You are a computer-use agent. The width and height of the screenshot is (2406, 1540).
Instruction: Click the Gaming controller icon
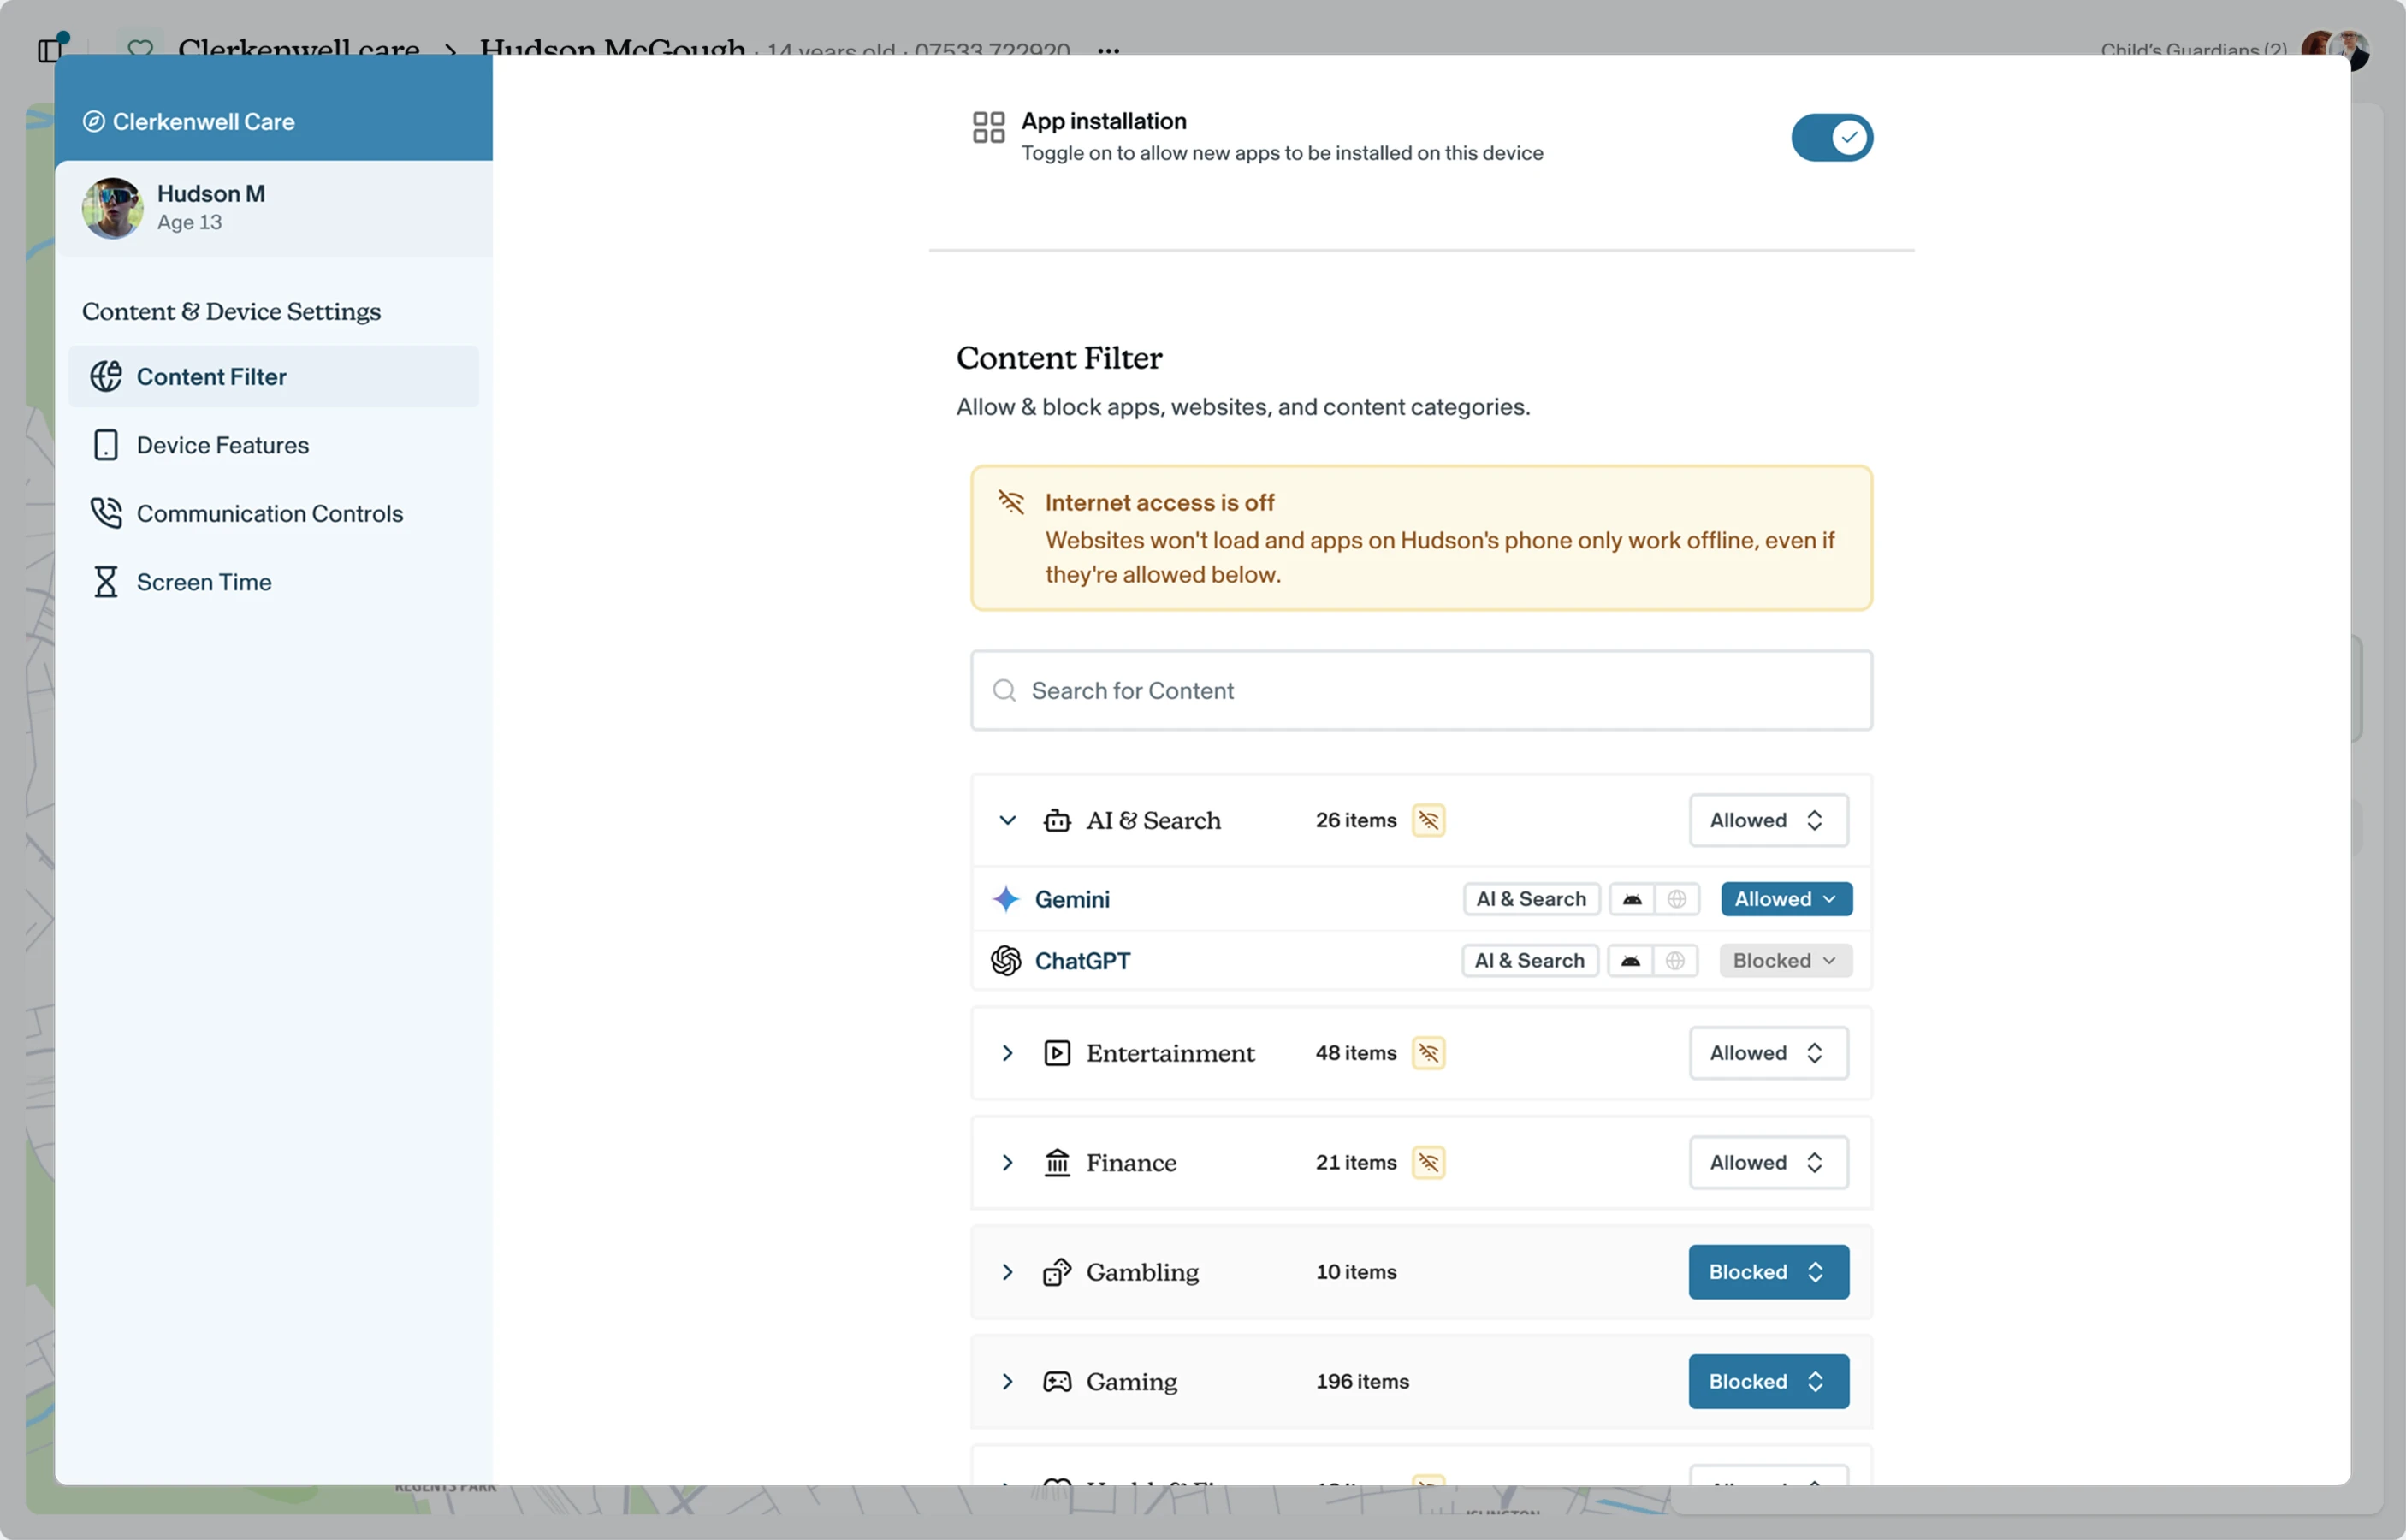[1056, 1381]
